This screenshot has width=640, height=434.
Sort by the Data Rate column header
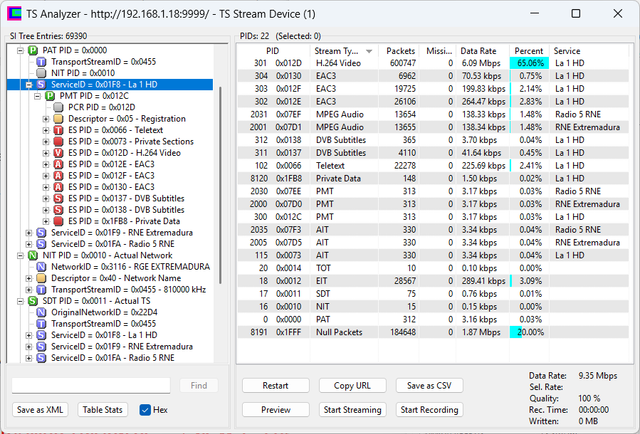[482, 51]
